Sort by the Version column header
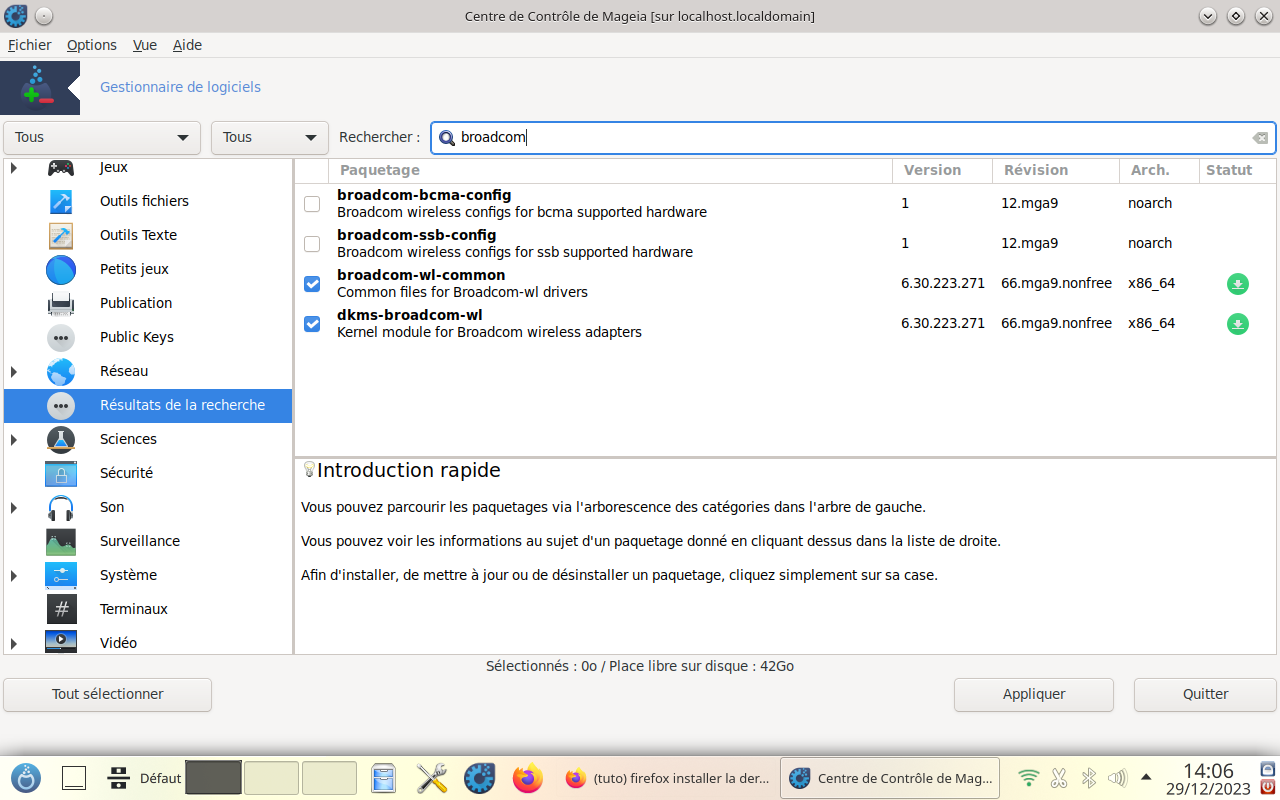Viewport: 1280px width, 800px height. tap(942, 170)
